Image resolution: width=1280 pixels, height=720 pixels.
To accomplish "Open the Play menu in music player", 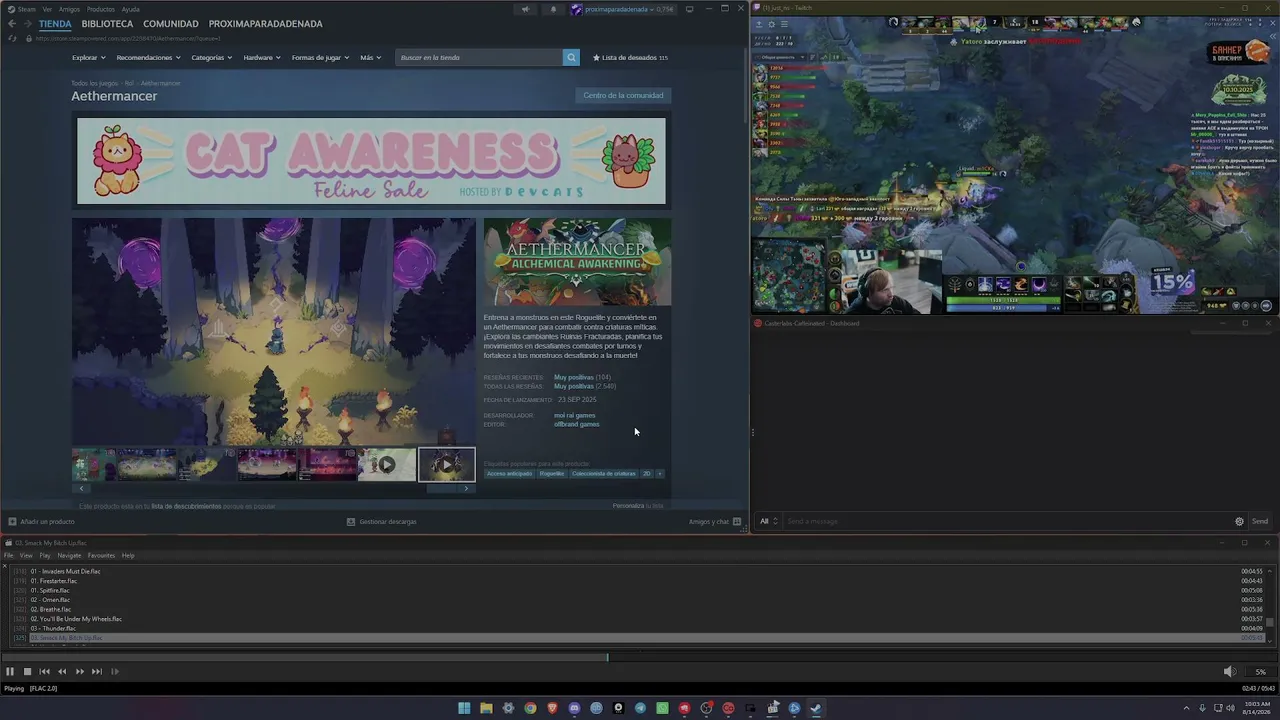I will 45,555.
